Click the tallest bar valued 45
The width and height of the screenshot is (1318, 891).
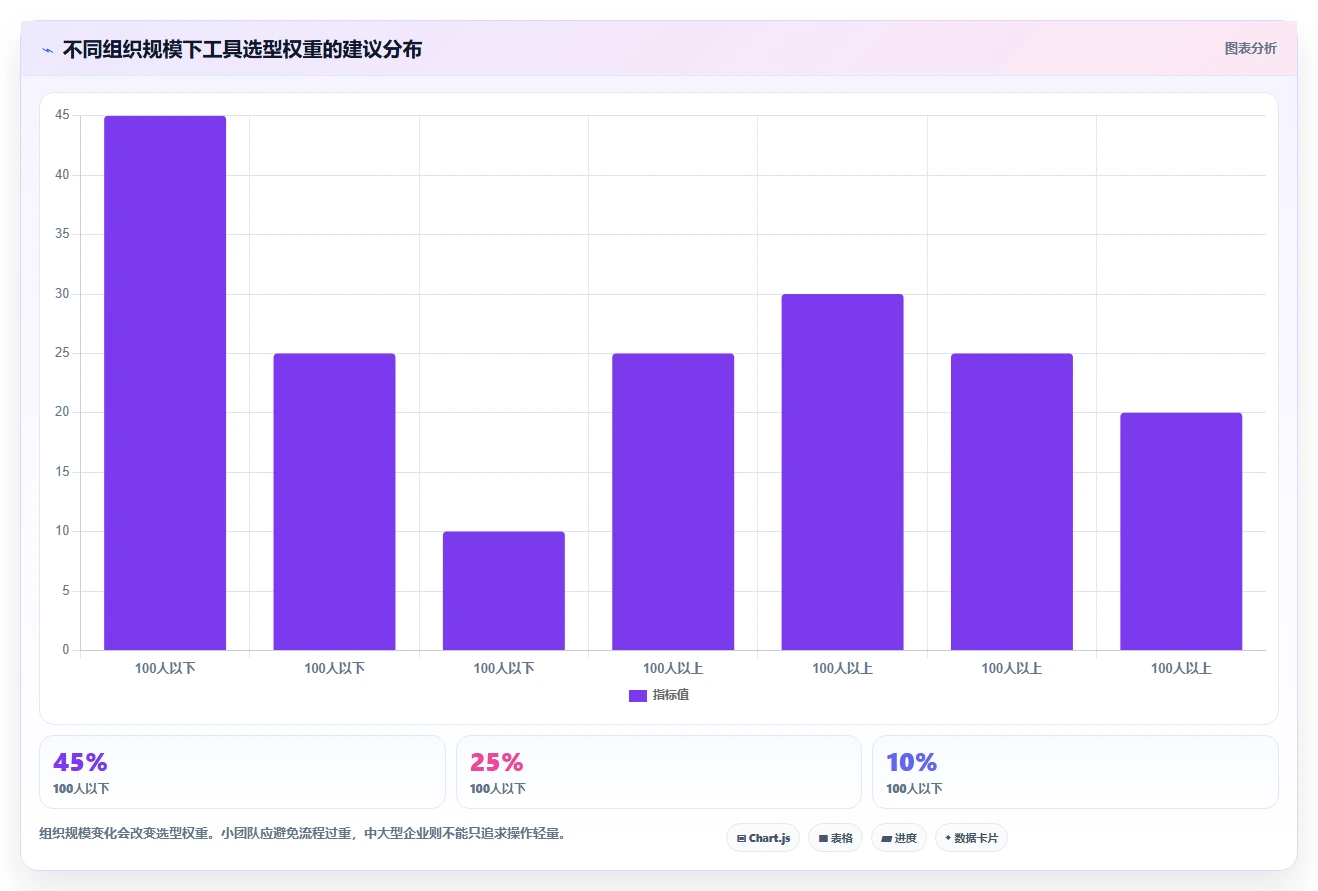165,383
